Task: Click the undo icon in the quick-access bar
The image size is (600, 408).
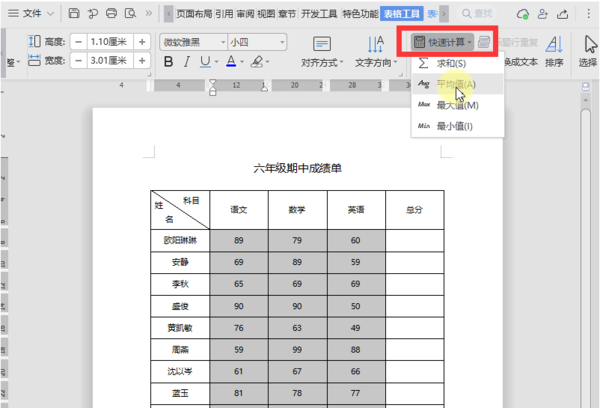Action: pos(92,13)
